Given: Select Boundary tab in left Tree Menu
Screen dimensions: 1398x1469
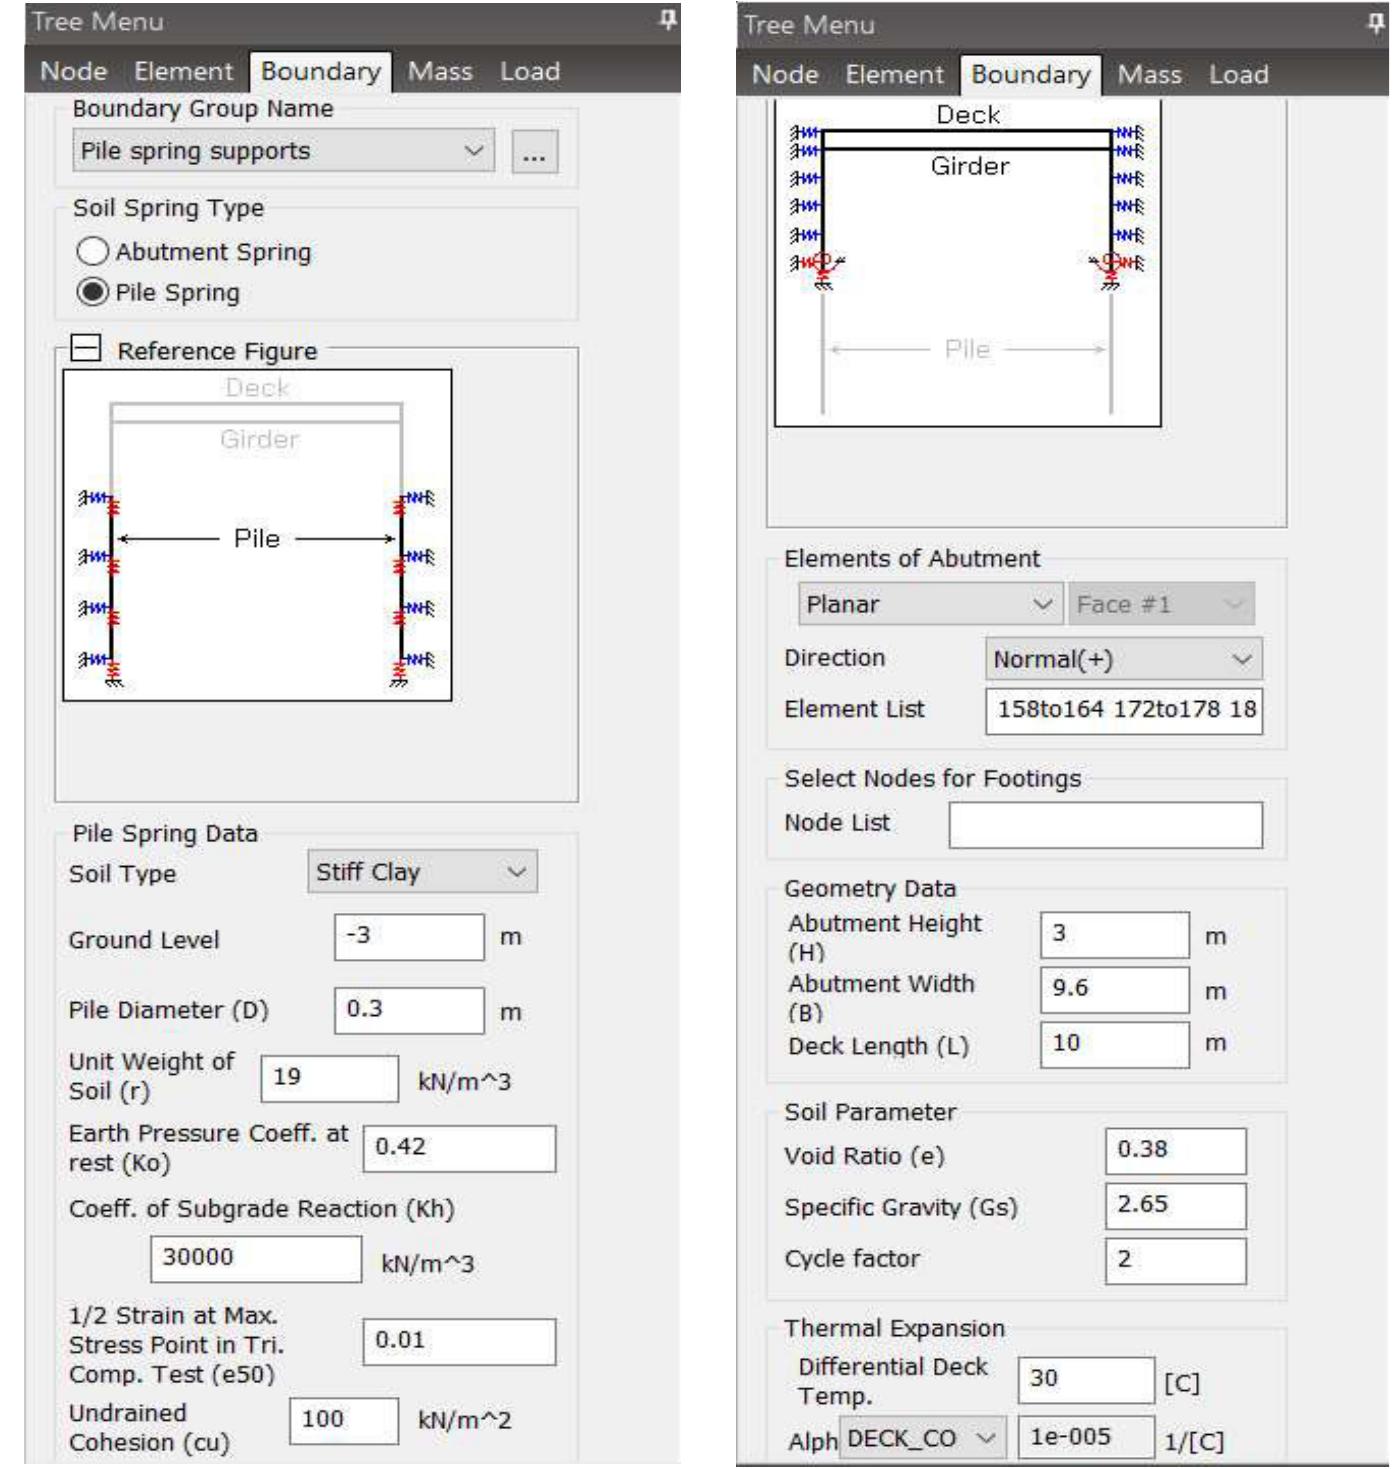Looking at the screenshot, I should [321, 72].
